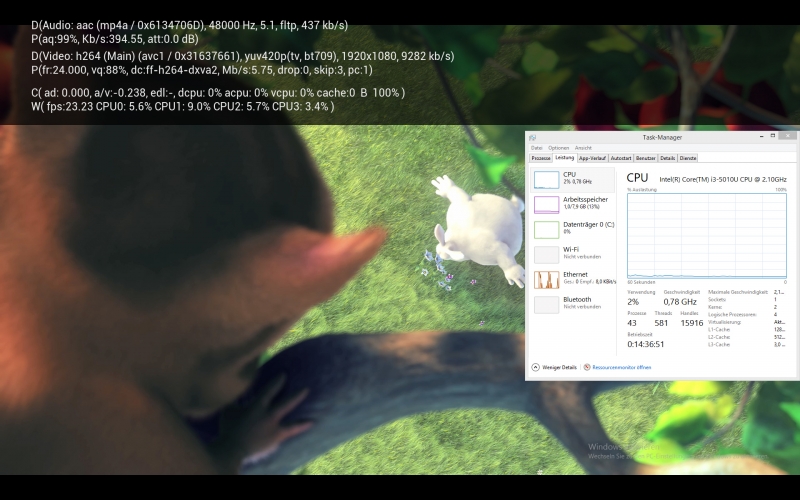Image resolution: width=800 pixels, height=500 pixels.
Task: Collapse with the Weniger Details arrow icon
Action: tap(536, 367)
